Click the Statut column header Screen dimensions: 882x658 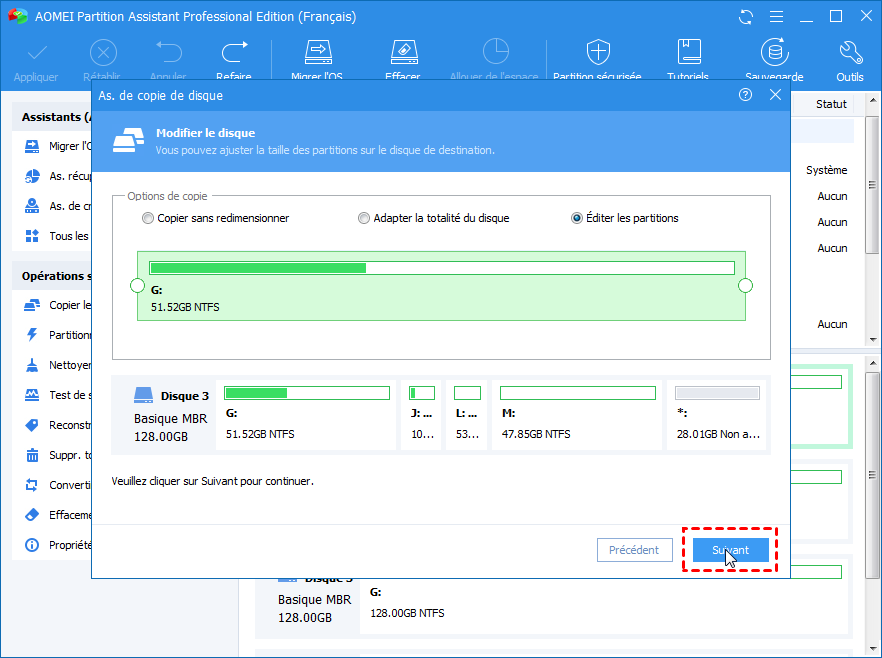831,103
